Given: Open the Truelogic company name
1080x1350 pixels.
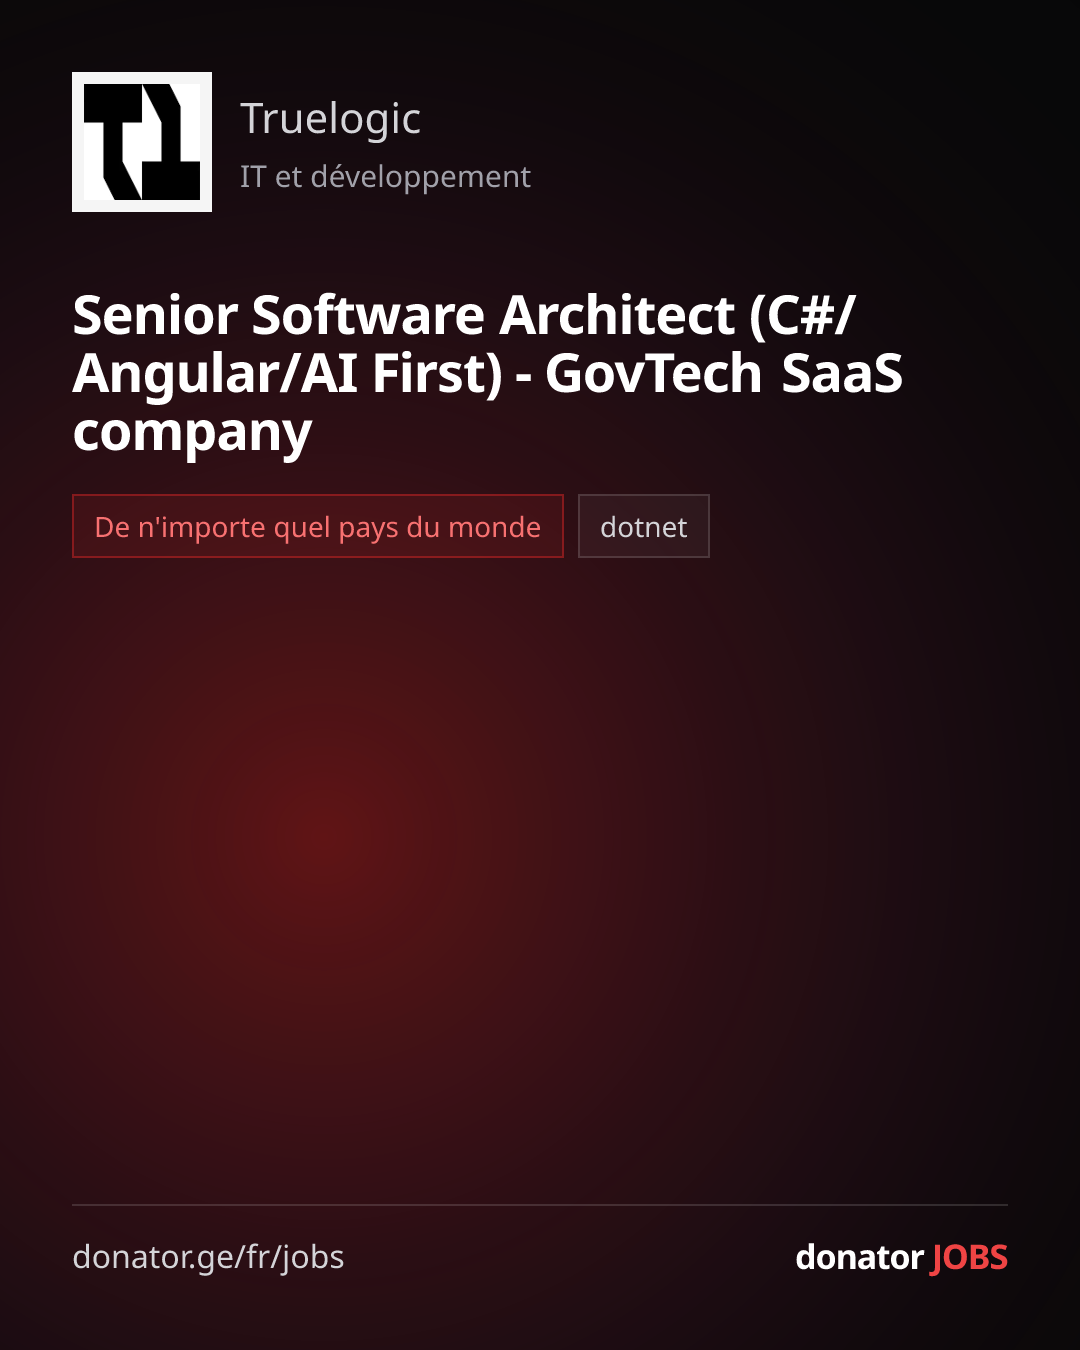Looking at the screenshot, I should coord(330,119).
